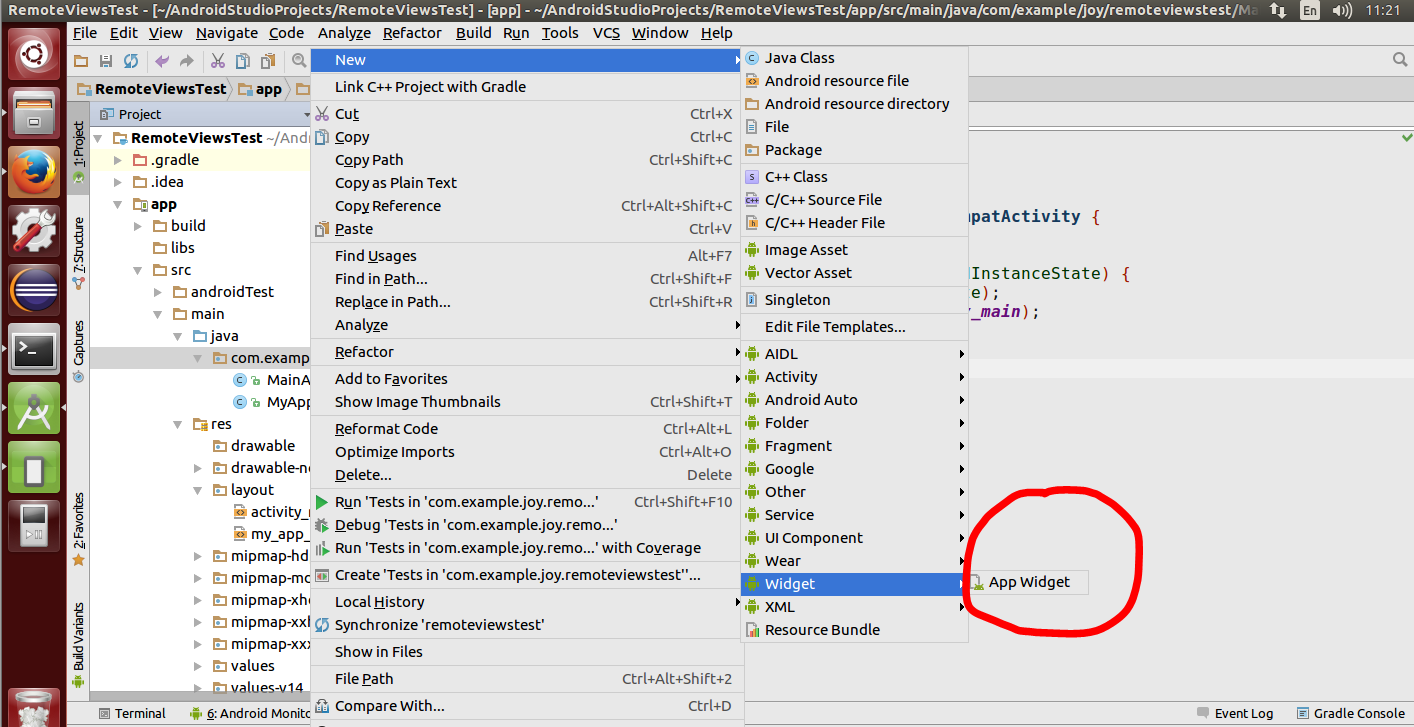Click the Open folder toolbar icon

pos(81,61)
